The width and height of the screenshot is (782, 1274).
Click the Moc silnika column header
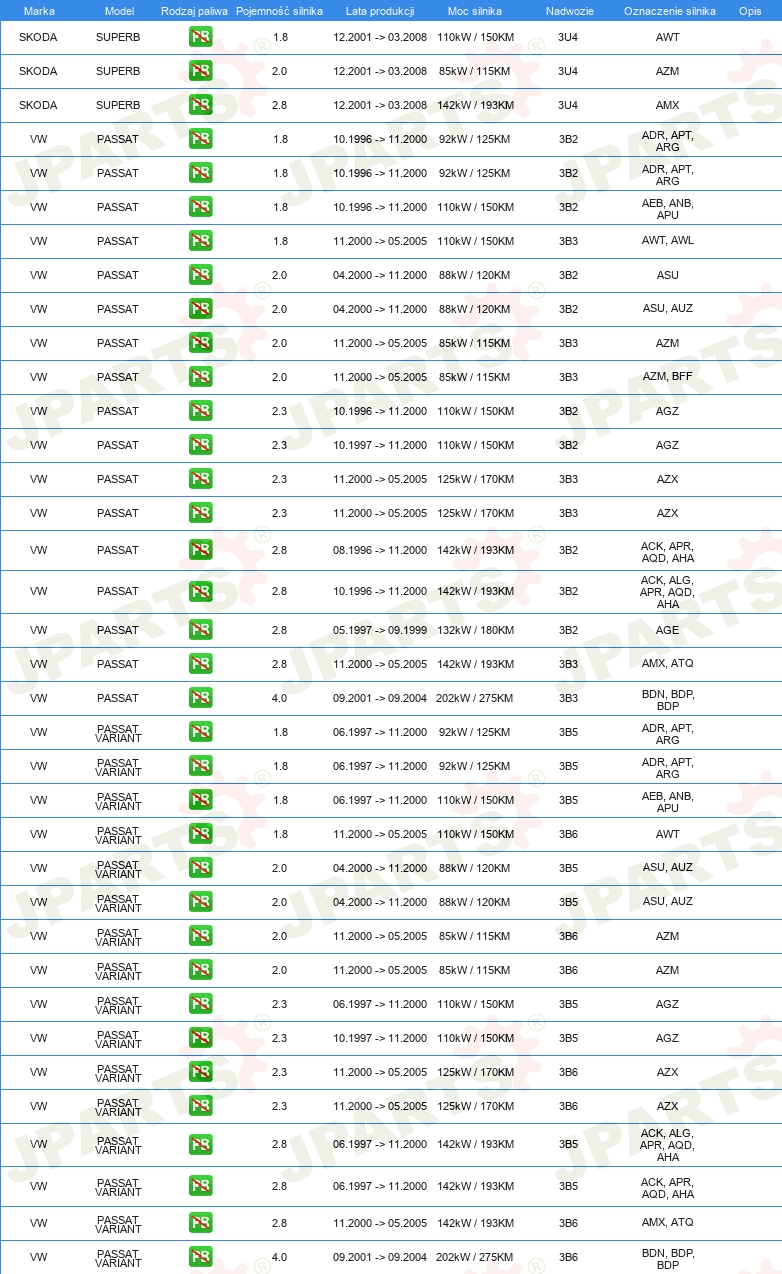click(475, 11)
